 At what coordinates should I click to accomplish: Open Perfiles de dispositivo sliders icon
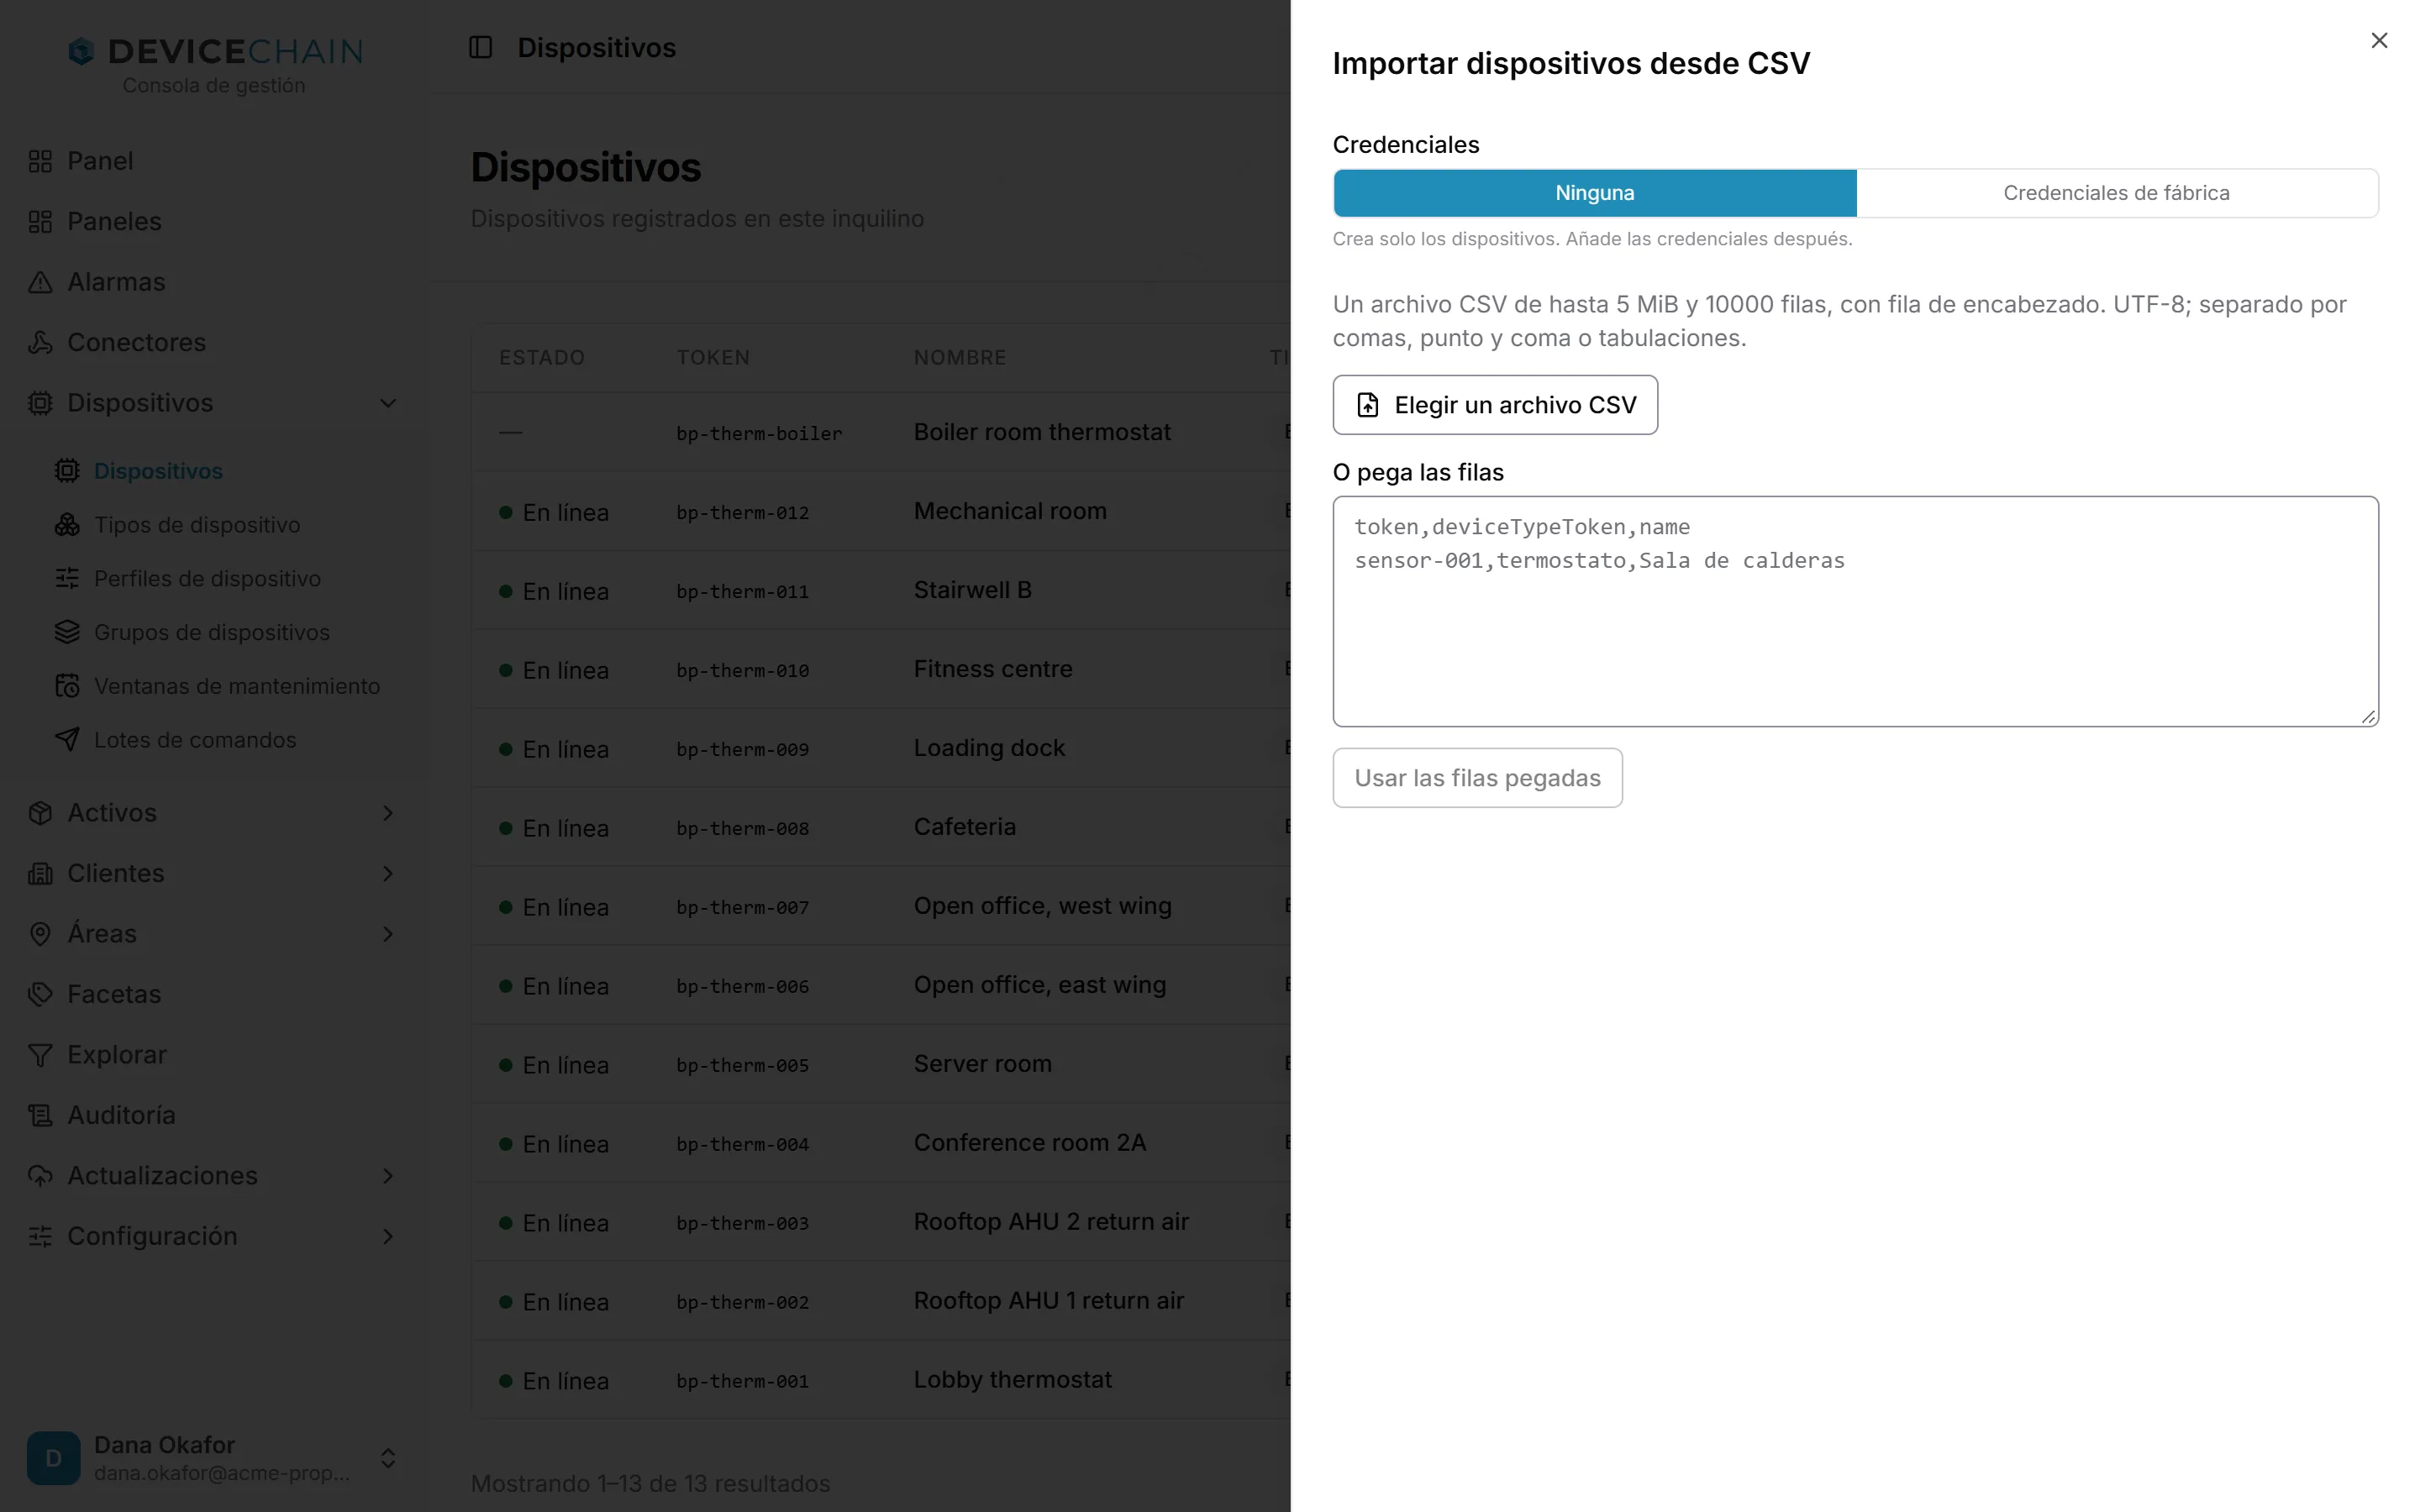[x=67, y=579]
